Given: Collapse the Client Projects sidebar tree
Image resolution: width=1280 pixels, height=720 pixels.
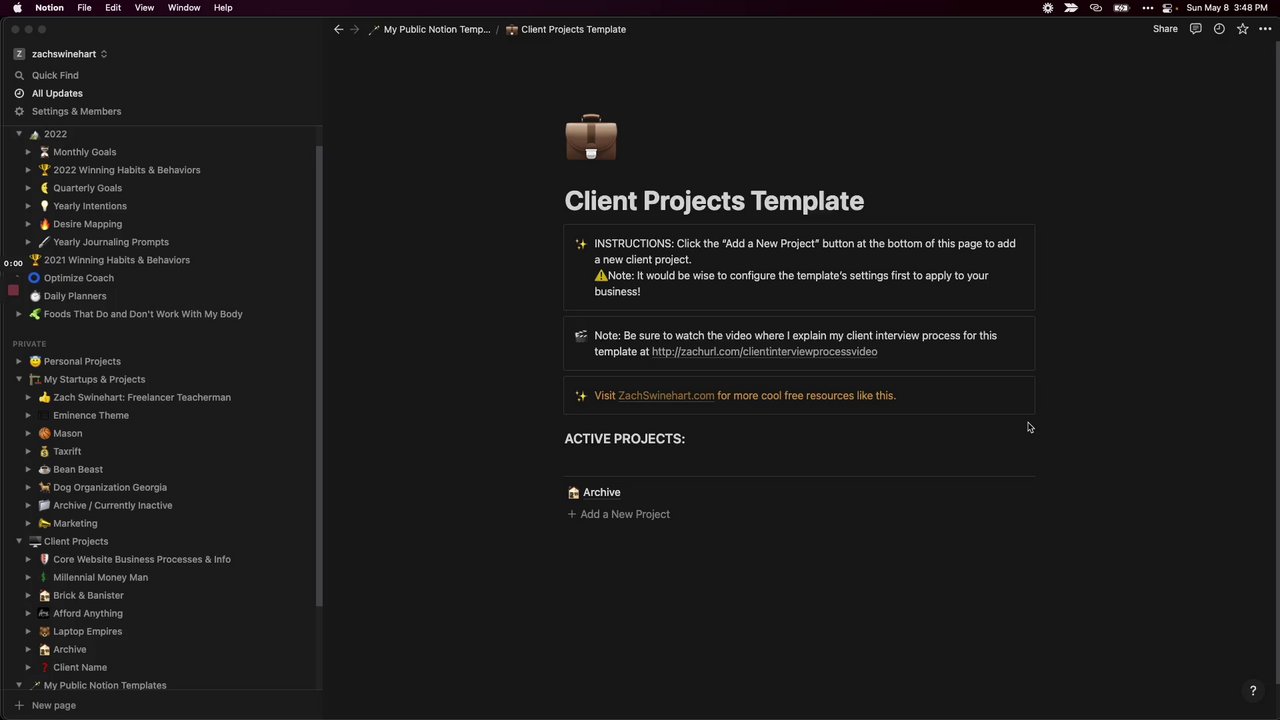Looking at the screenshot, I should click(19, 541).
